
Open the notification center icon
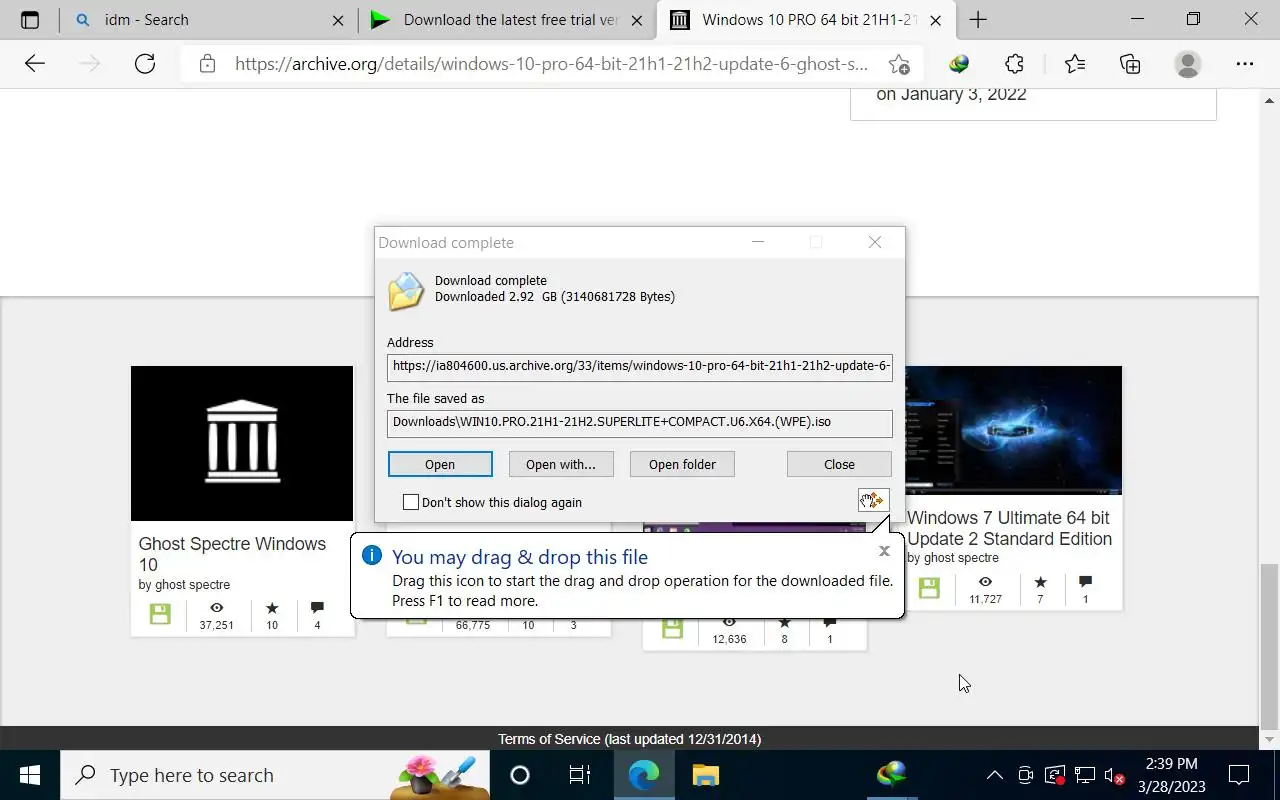click(x=1239, y=775)
